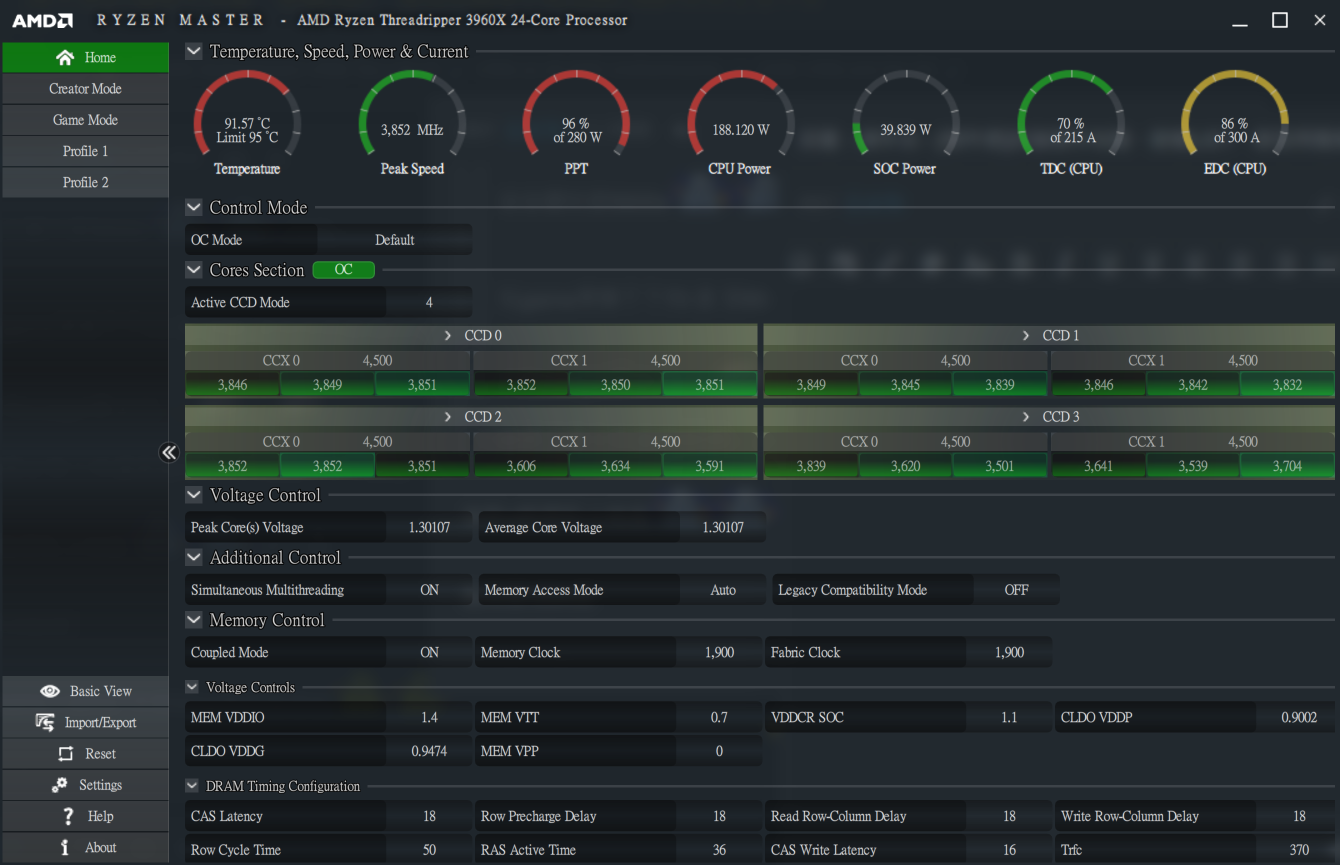Collapse the Voltage Control section
The width and height of the screenshot is (1340, 865).
(x=194, y=495)
